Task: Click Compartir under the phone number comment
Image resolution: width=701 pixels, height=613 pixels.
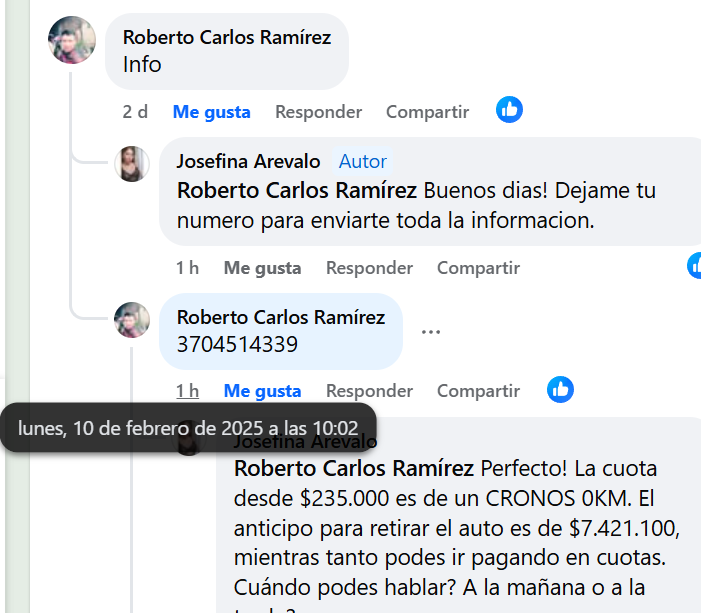Action: [x=478, y=391]
